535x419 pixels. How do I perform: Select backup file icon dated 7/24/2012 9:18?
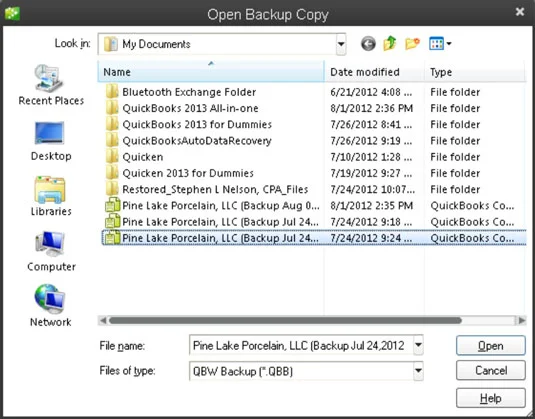pyautogui.click(x=112, y=222)
